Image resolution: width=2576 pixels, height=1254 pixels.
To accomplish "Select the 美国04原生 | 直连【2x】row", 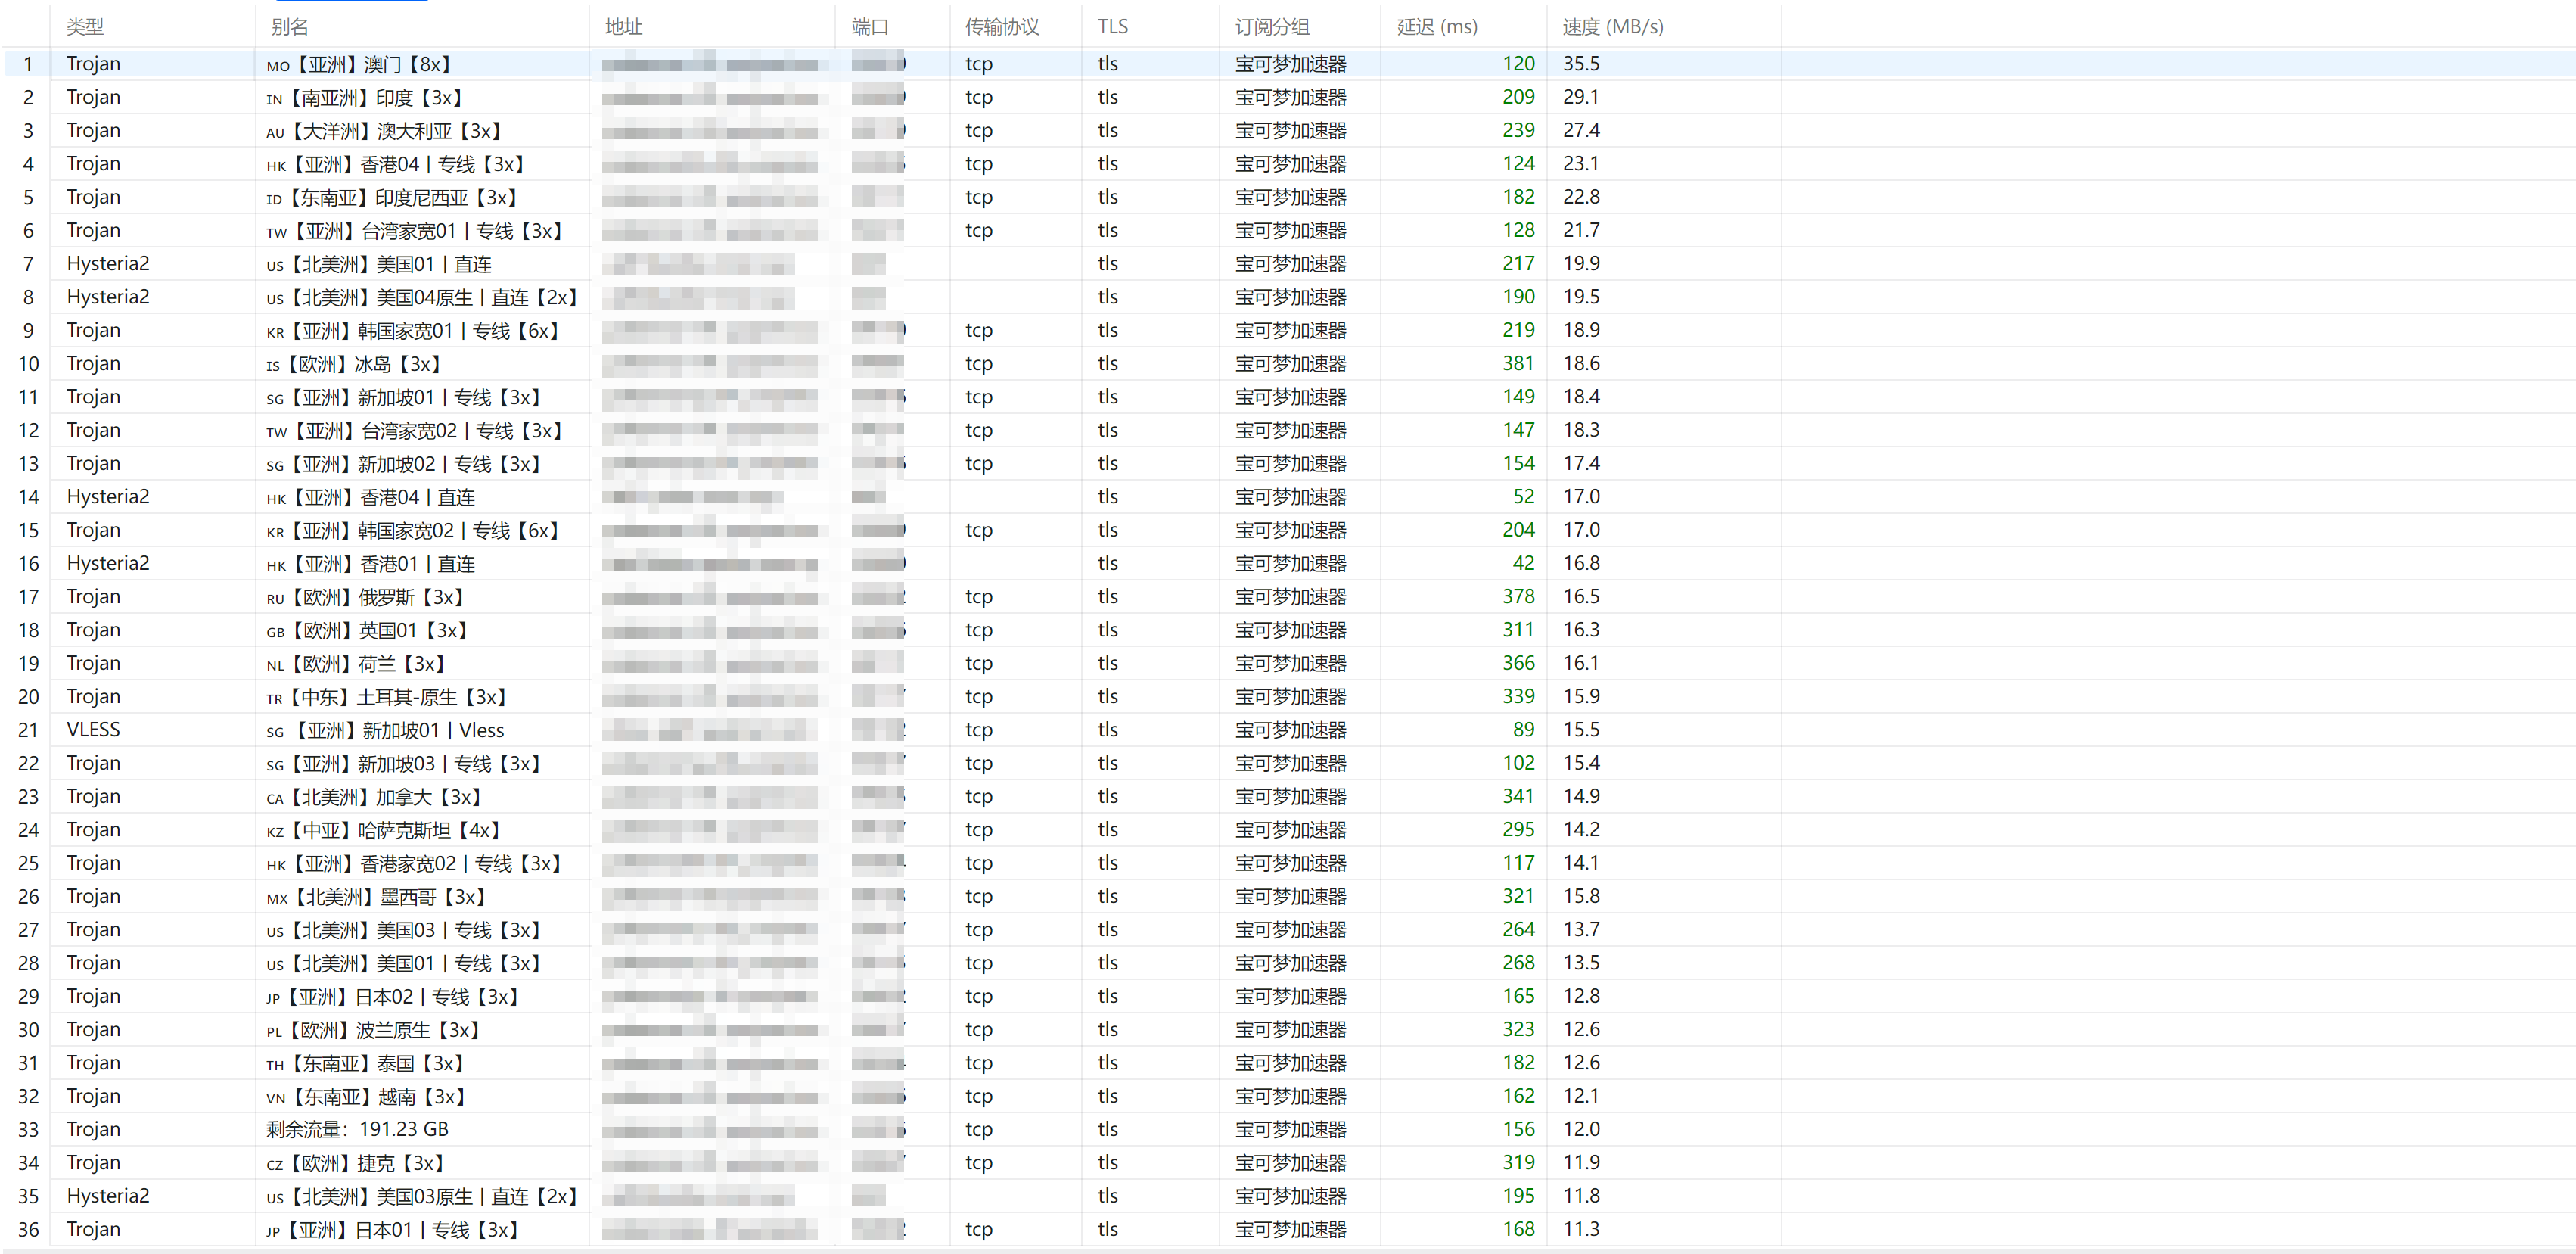I will (1288, 297).
